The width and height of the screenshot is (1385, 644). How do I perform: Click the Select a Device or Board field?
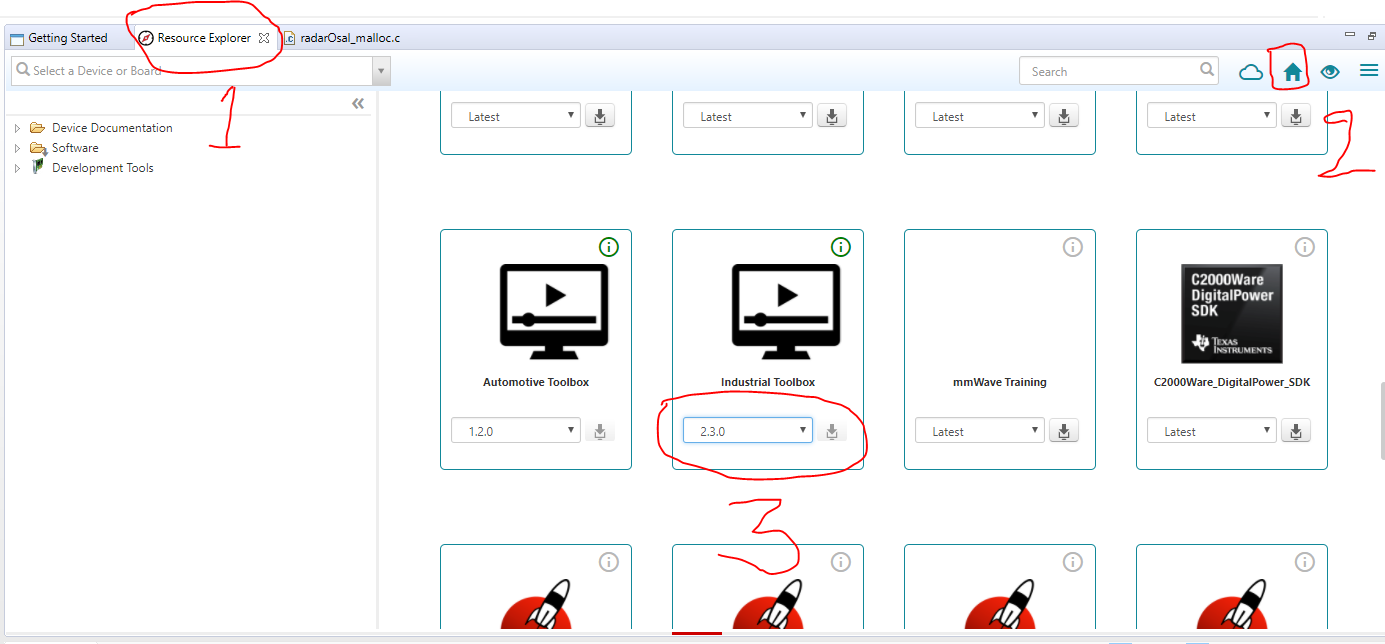point(191,71)
